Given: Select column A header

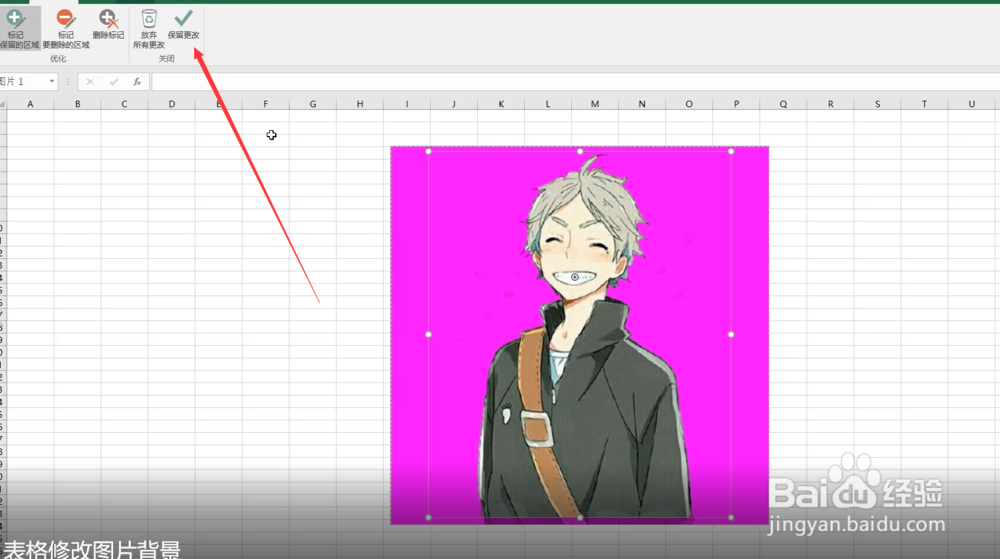Looking at the screenshot, I should pyautogui.click(x=30, y=104).
